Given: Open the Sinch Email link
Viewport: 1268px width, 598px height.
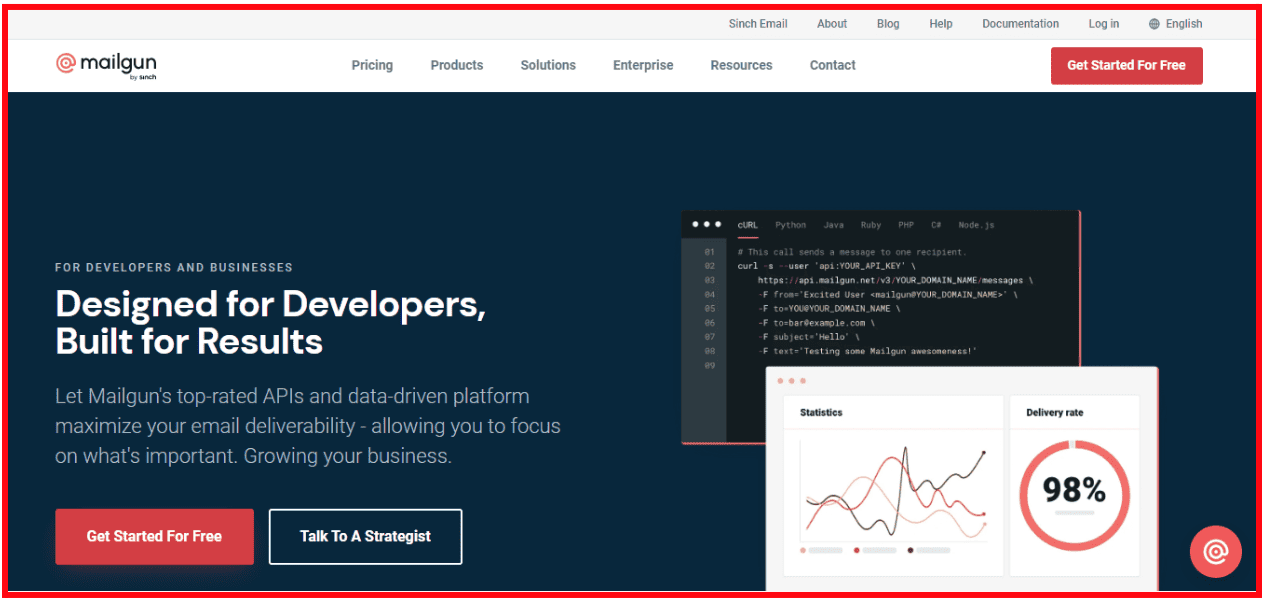Looking at the screenshot, I should coord(758,24).
